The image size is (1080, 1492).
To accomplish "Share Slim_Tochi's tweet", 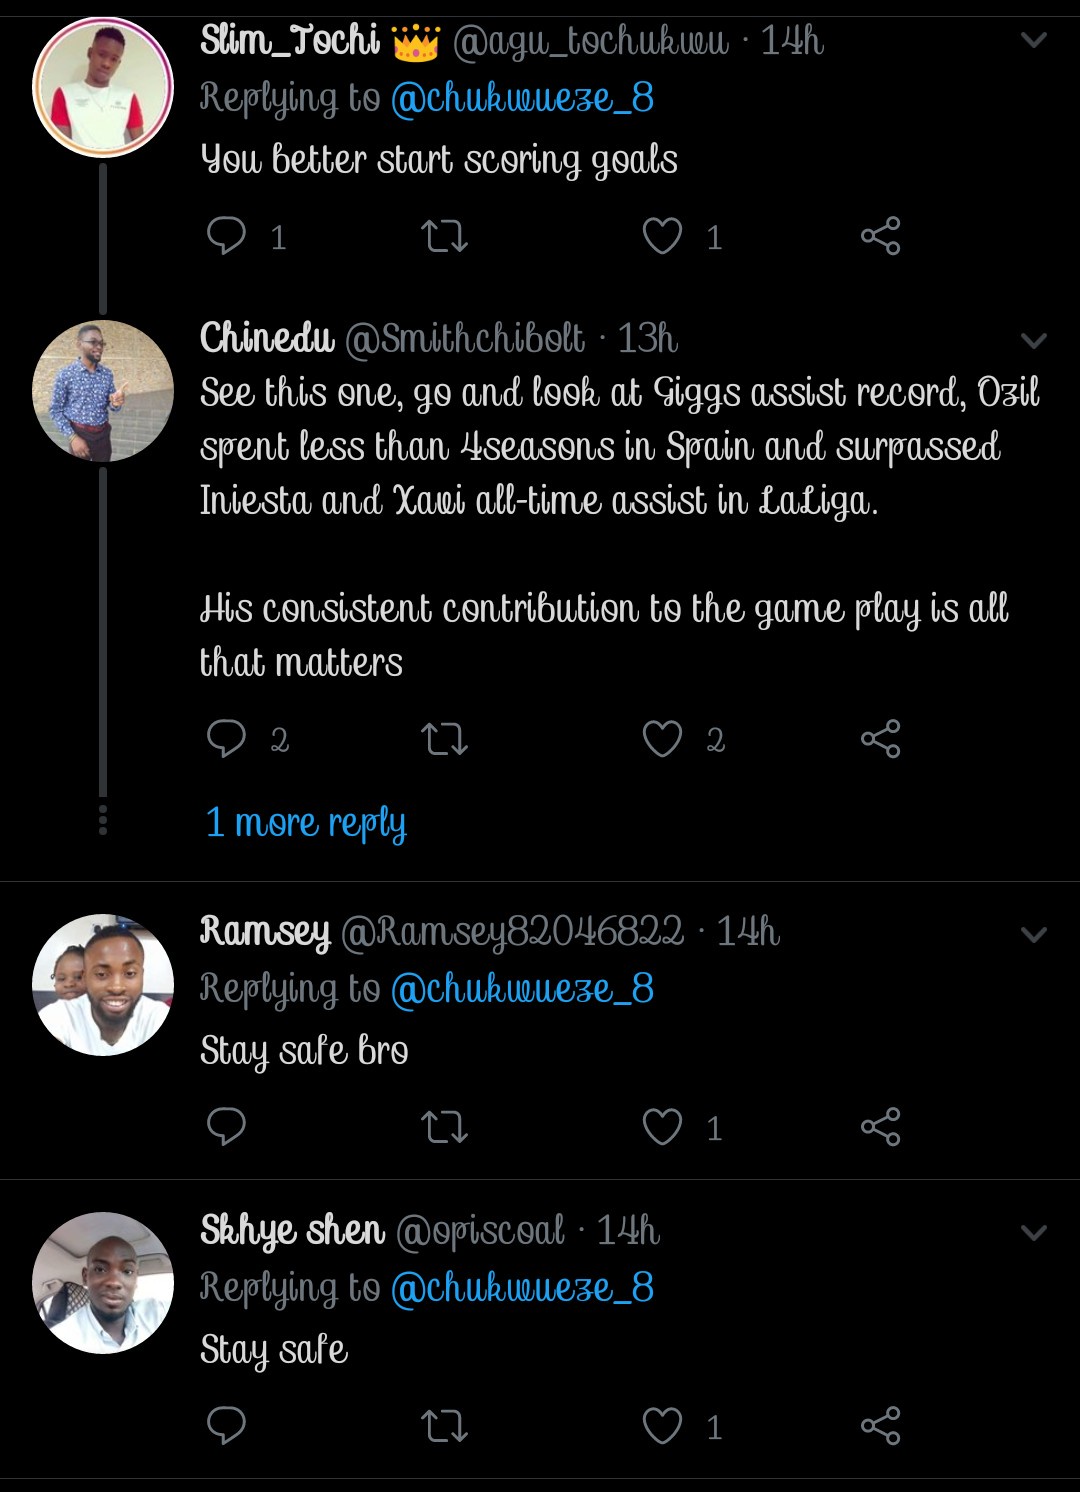I will (880, 236).
